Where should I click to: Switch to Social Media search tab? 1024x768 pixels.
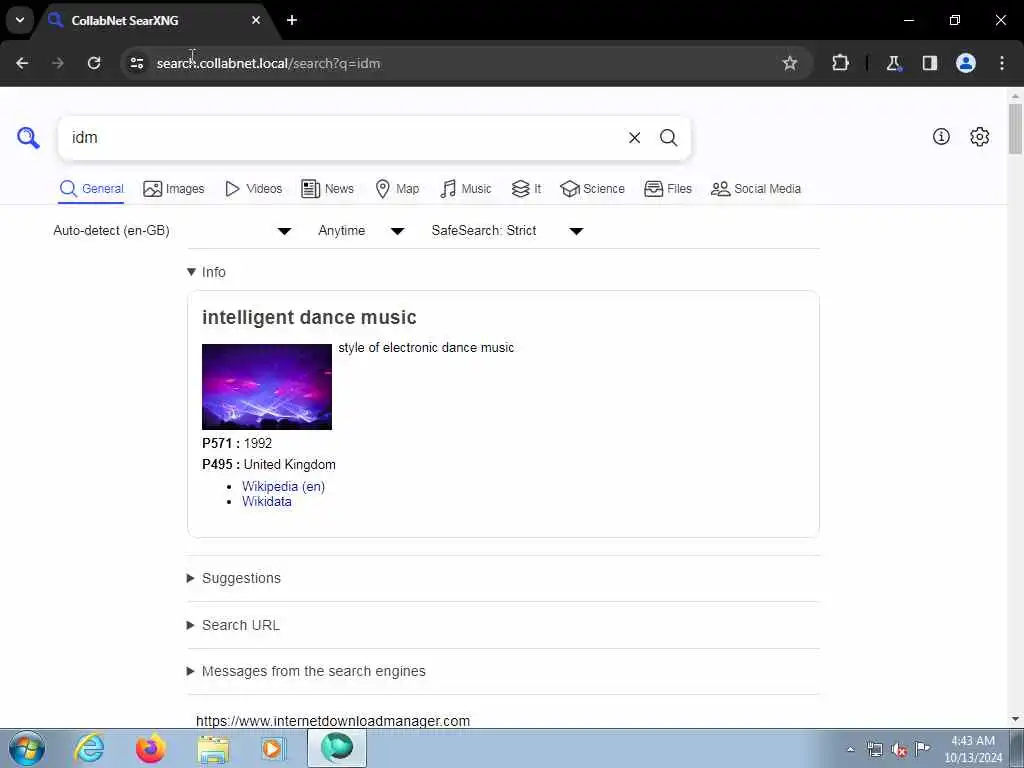[756, 189]
